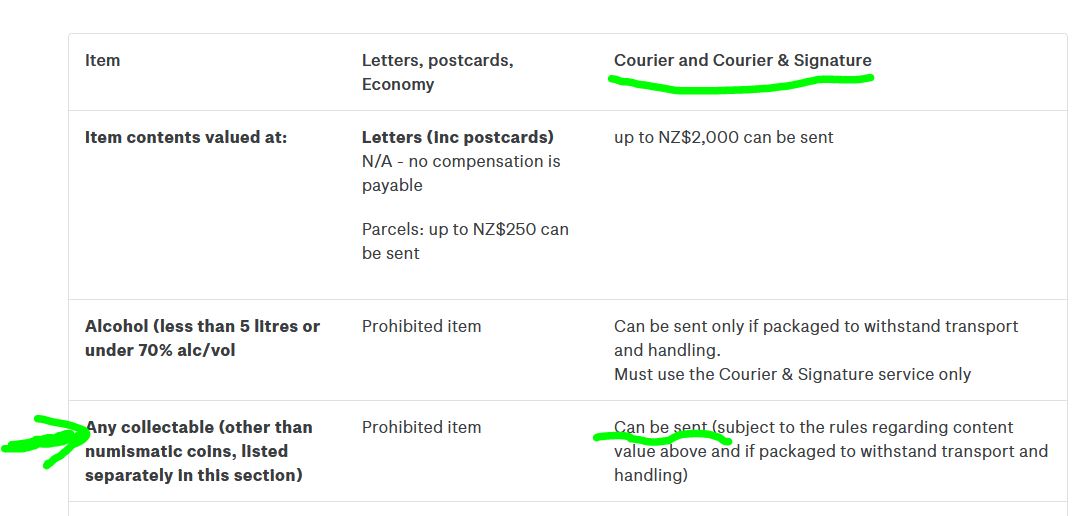Click "Prohibited item" in the collectable row
The height and width of the screenshot is (516, 1074).
tap(421, 427)
